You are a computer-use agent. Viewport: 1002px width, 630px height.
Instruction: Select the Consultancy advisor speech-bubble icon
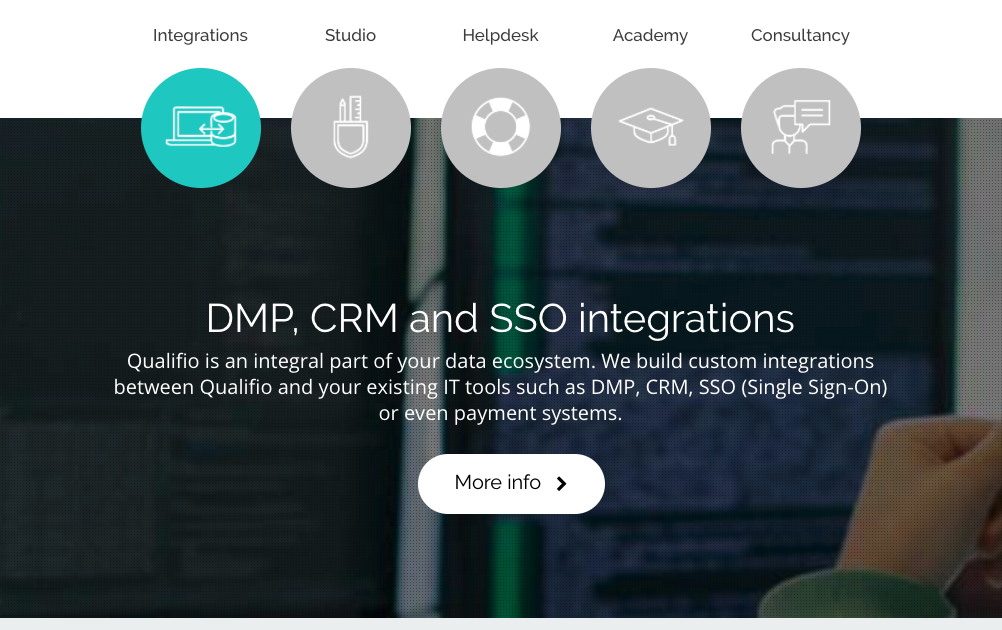801,128
